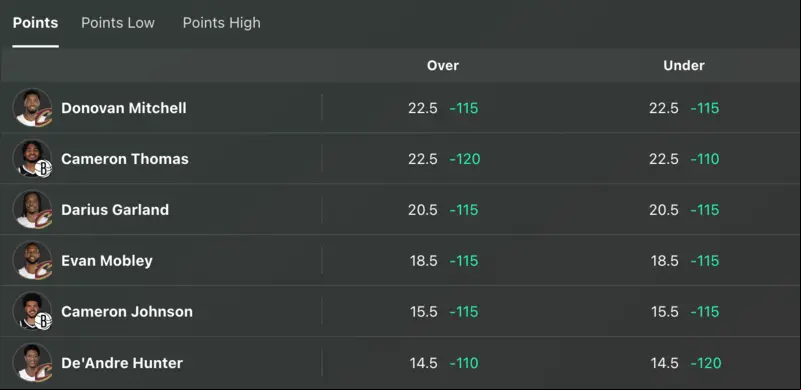Viewport: 801px width, 390px height.
Task: Bet Cameron Thomas over 22.5 at -120
Action: (443, 159)
